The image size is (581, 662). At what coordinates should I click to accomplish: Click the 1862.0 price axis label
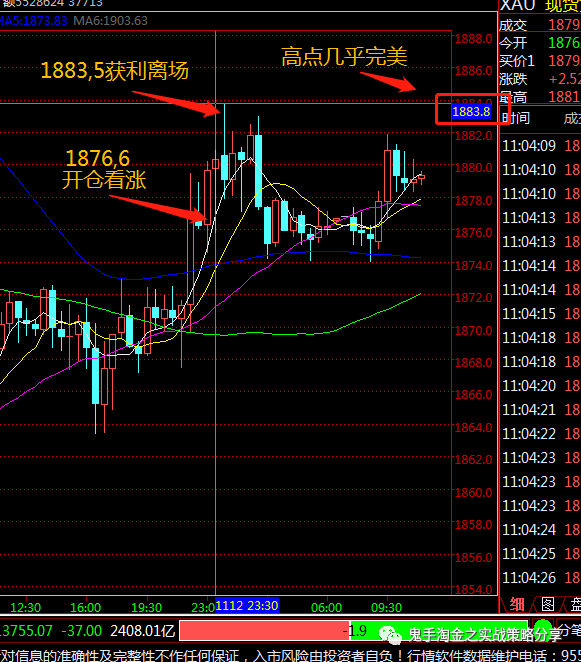point(473,459)
